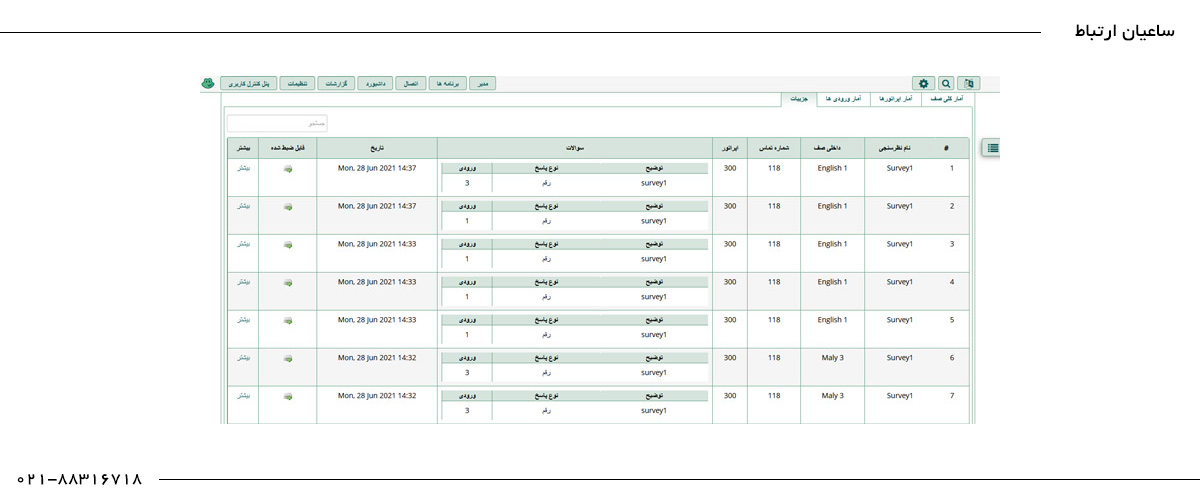Open recorded file icon in row 5
This screenshot has height=500, width=1200.
(288, 321)
